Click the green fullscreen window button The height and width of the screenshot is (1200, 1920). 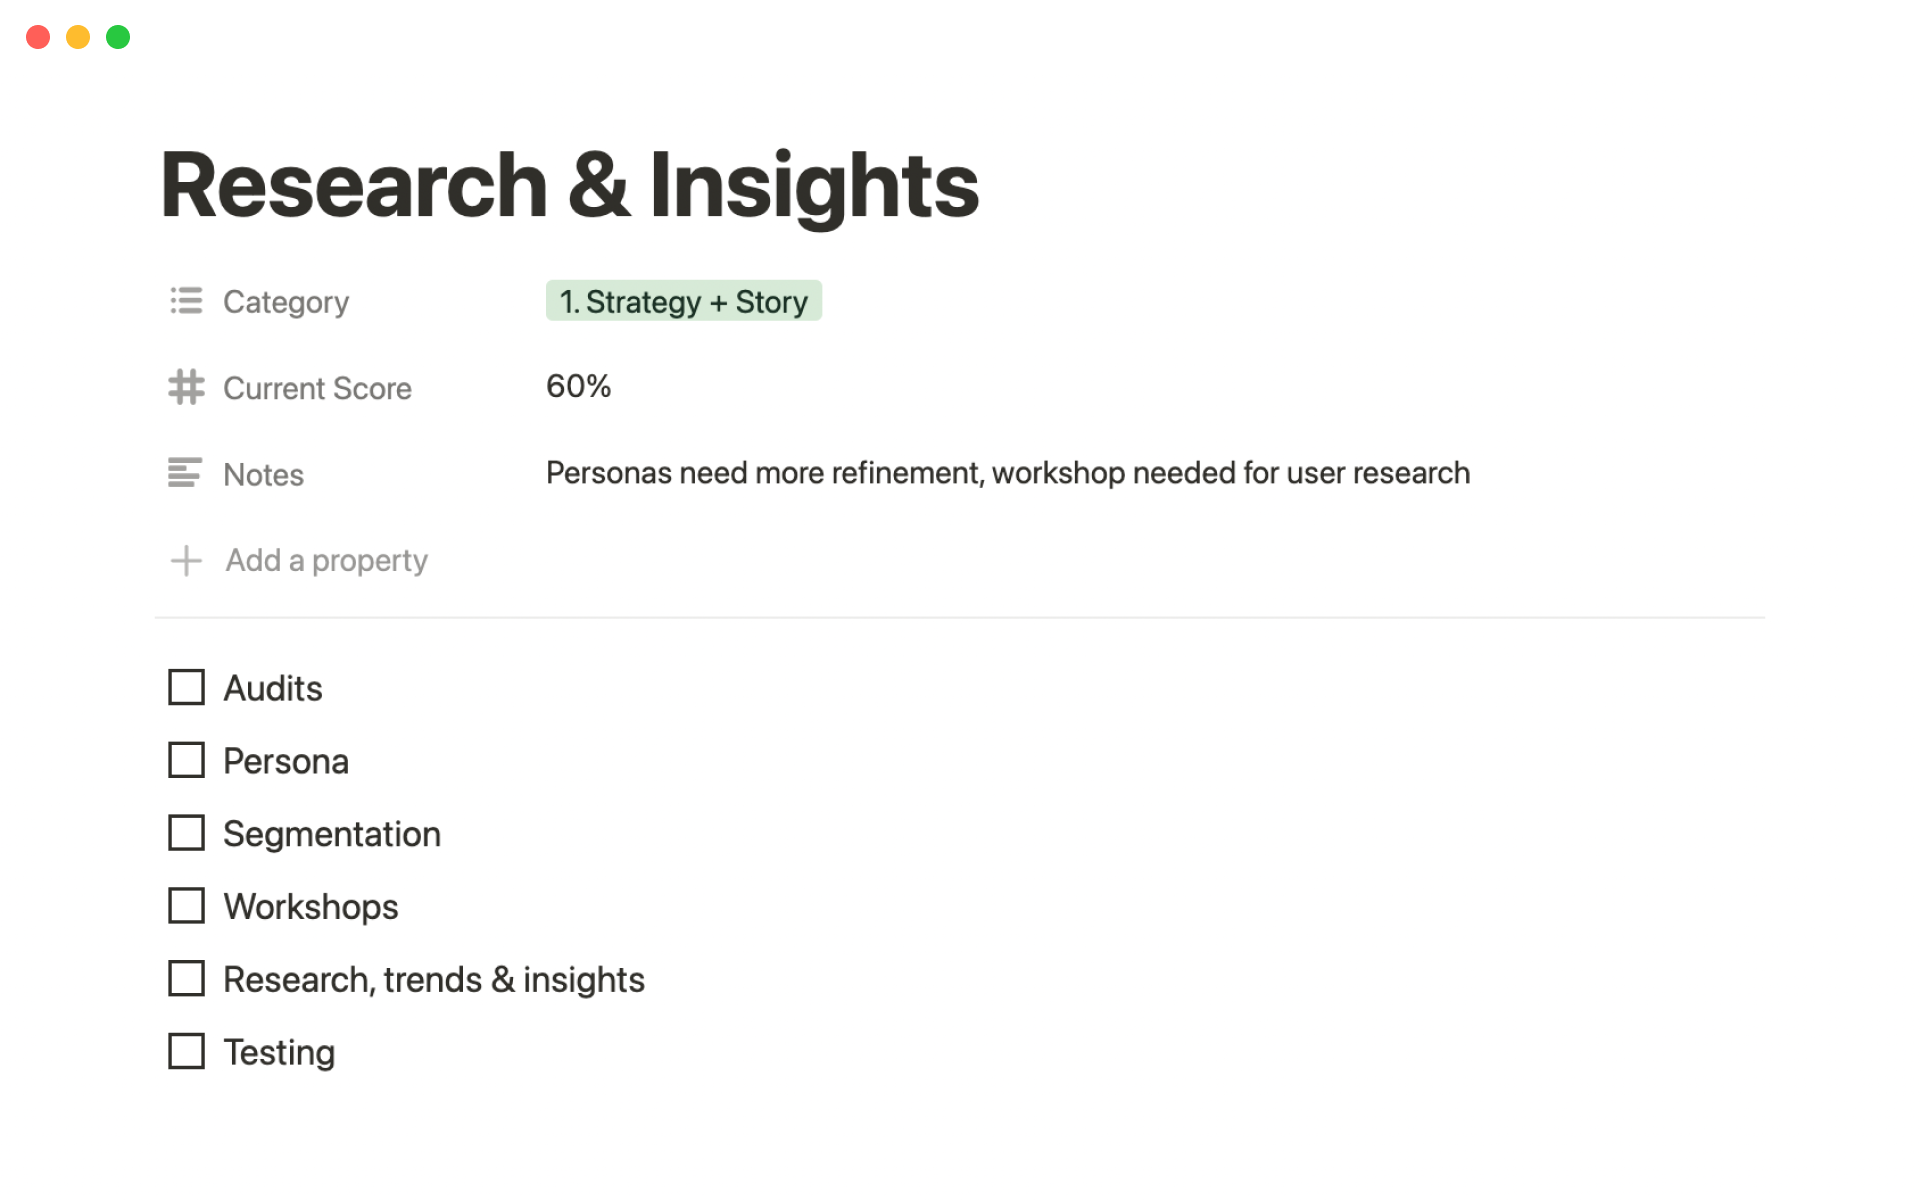tap(118, 37)
